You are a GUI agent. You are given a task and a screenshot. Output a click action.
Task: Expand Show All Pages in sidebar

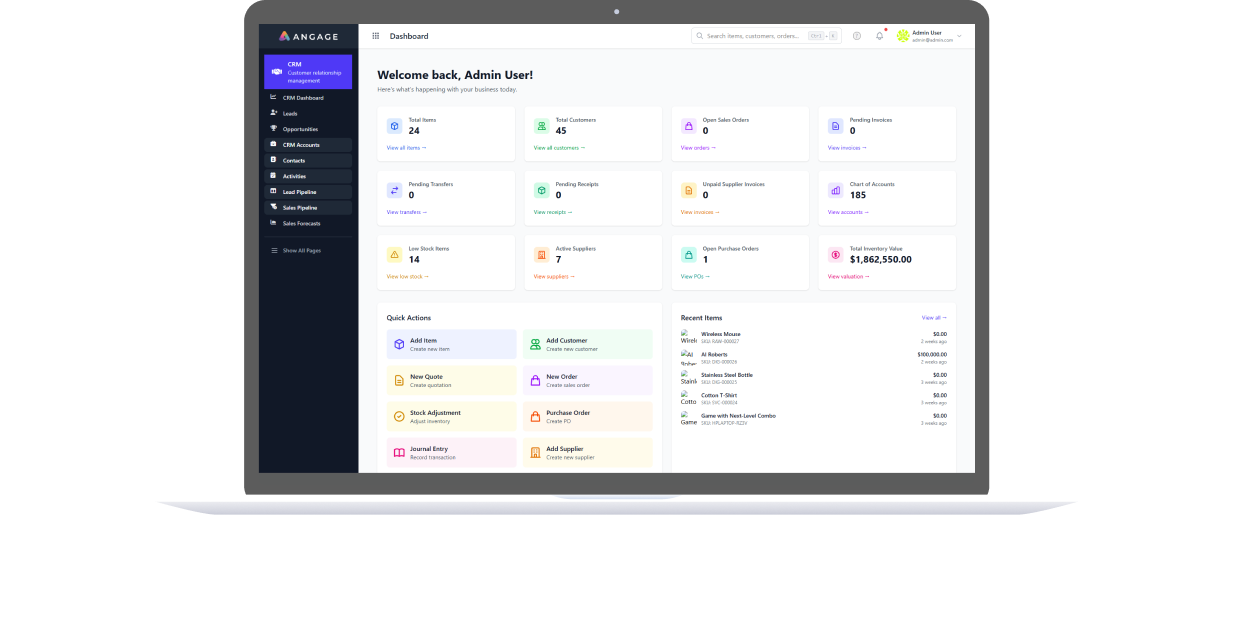tap(301, 250)
